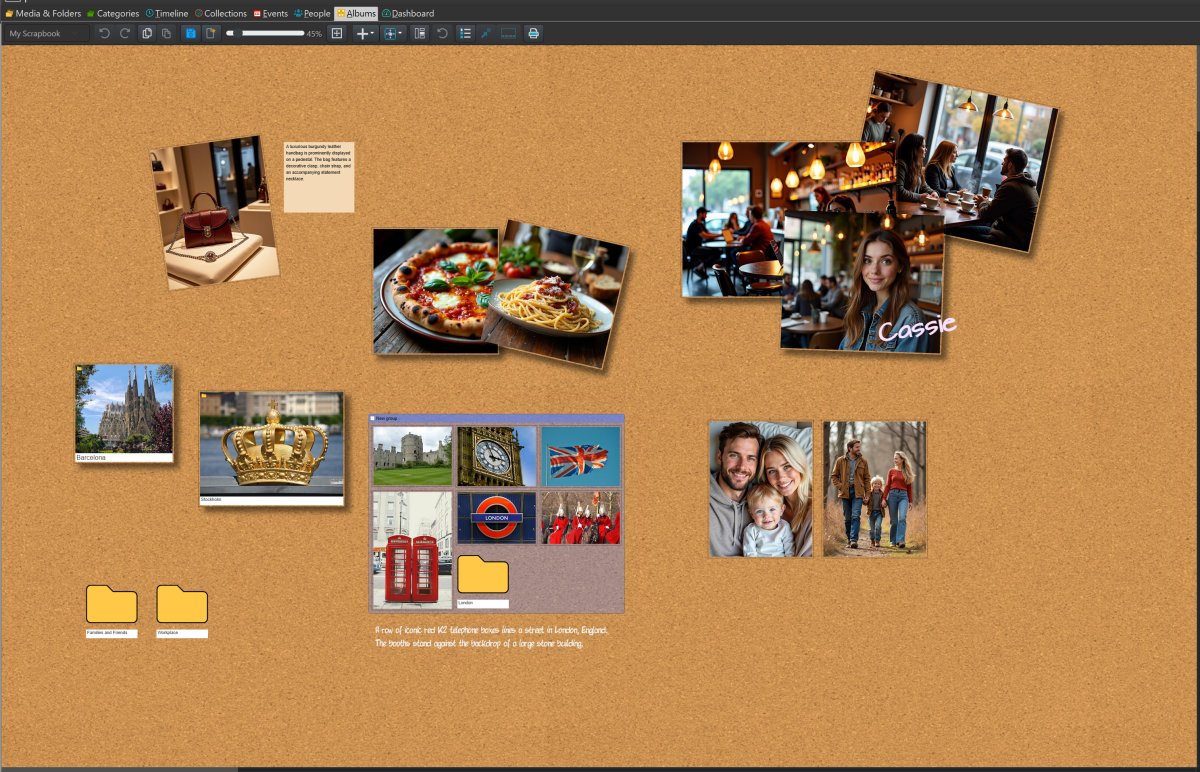1200x772 pixels.
Task: Click the new note page icon
Action: coord(211,33)
